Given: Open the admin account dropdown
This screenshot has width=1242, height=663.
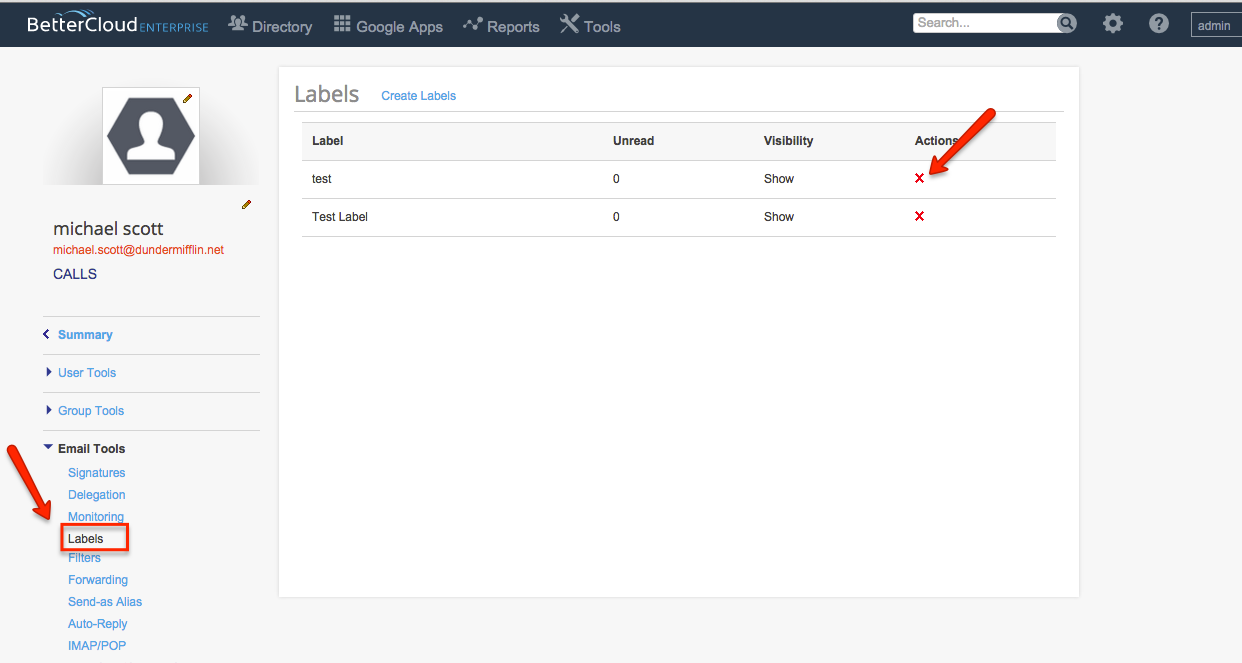Looking at the screenshot, I should 1215,25.
